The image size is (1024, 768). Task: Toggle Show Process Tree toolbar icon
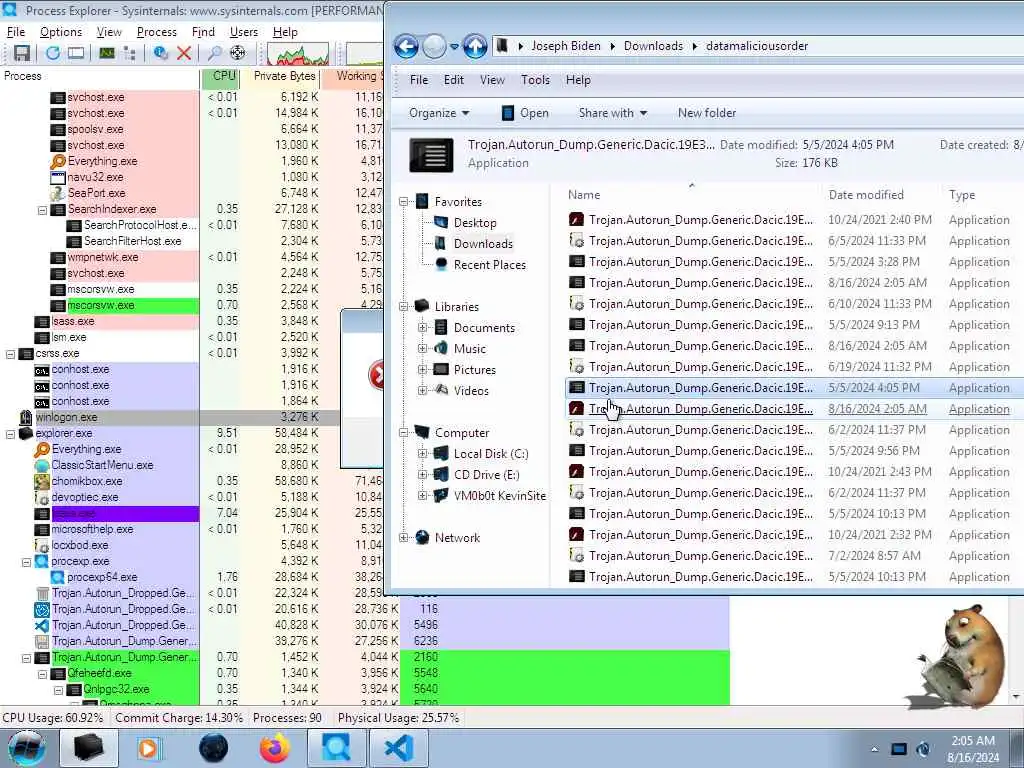(x=129, y=54)
